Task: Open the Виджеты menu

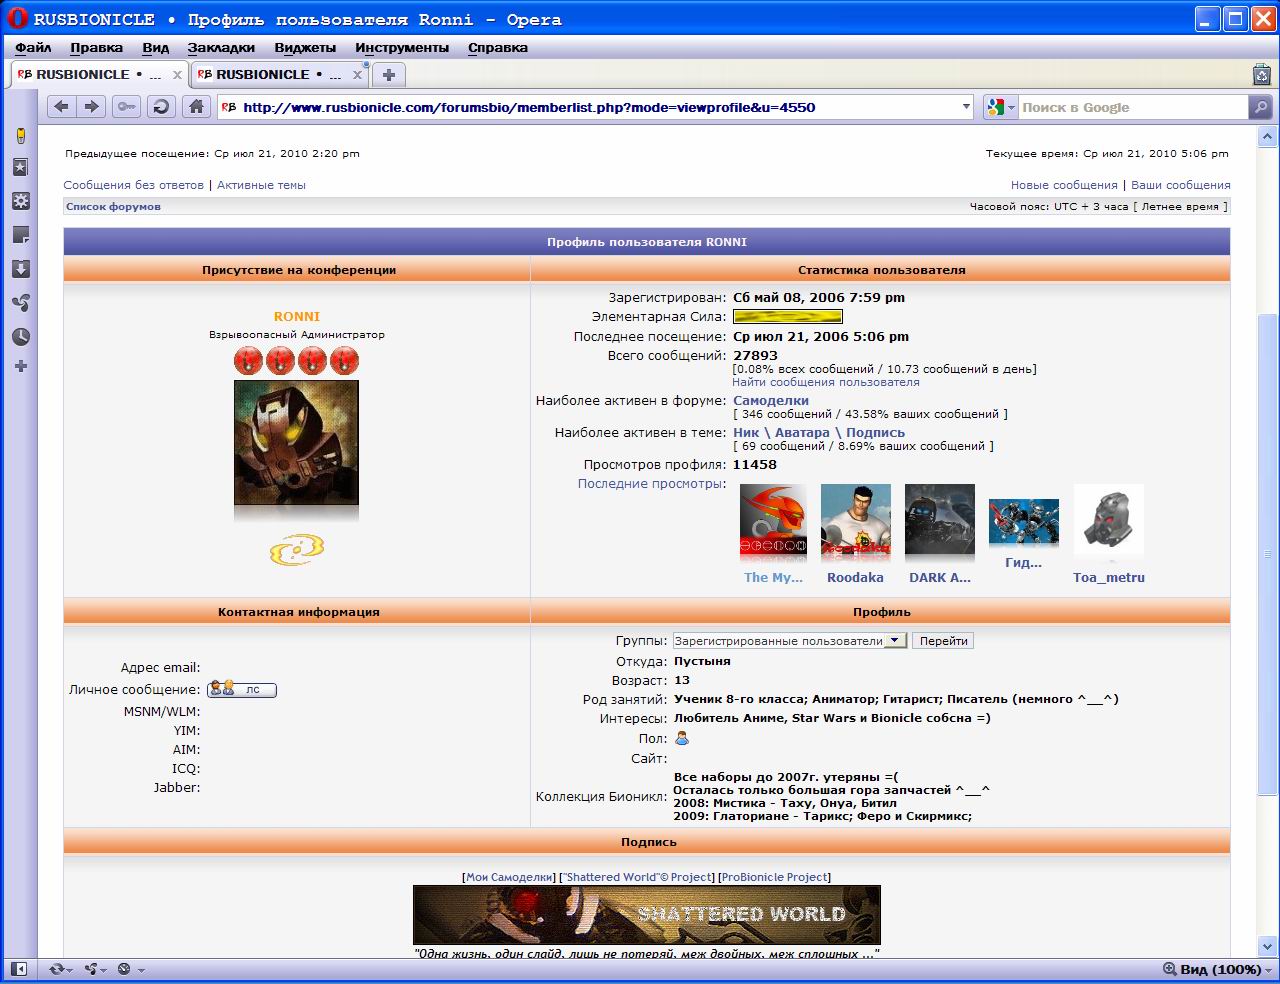Action: pos(305,47)
